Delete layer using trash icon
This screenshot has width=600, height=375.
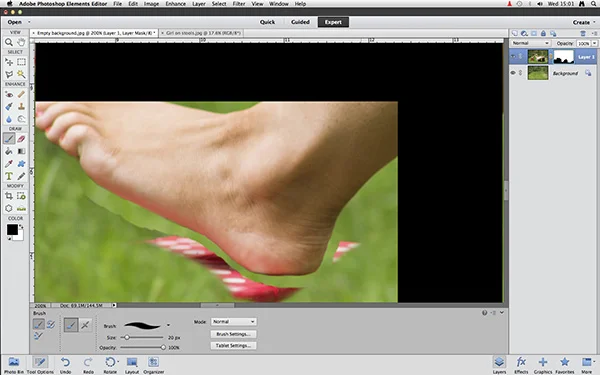(583, 34)
